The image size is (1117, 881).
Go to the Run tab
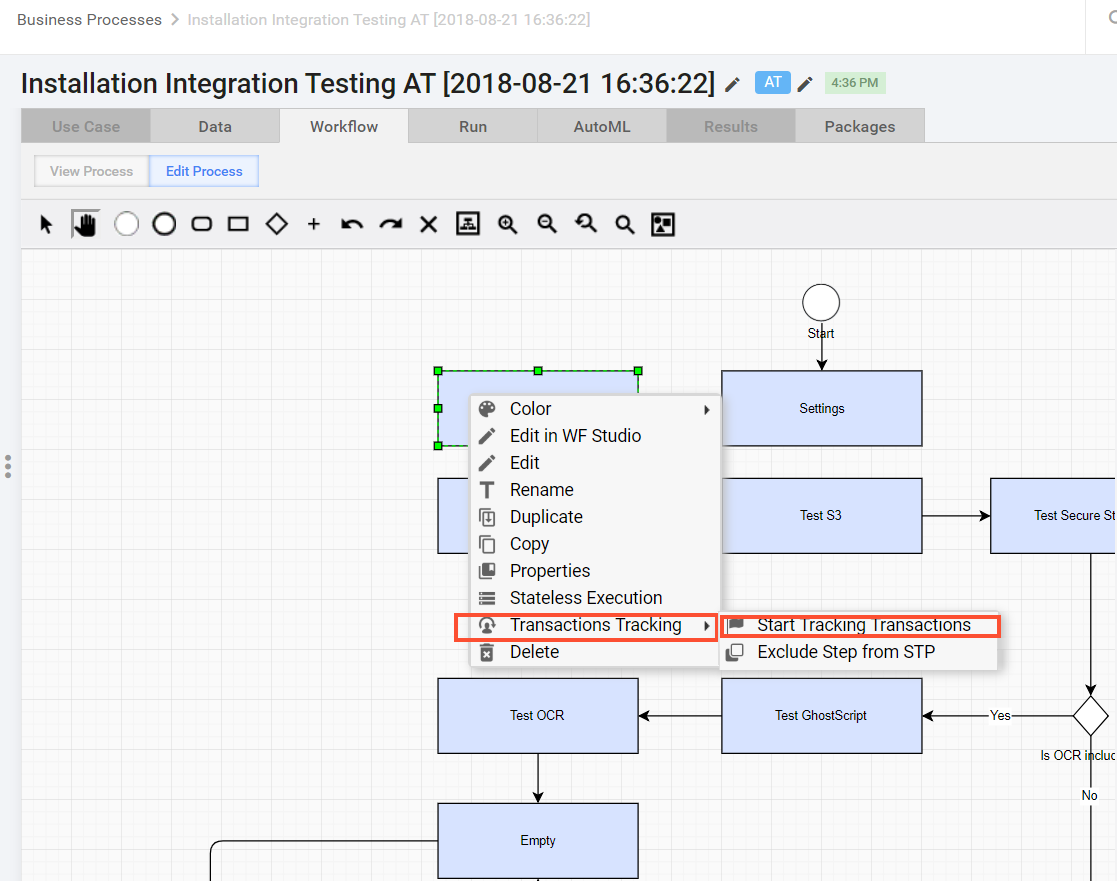coord(473,126)
